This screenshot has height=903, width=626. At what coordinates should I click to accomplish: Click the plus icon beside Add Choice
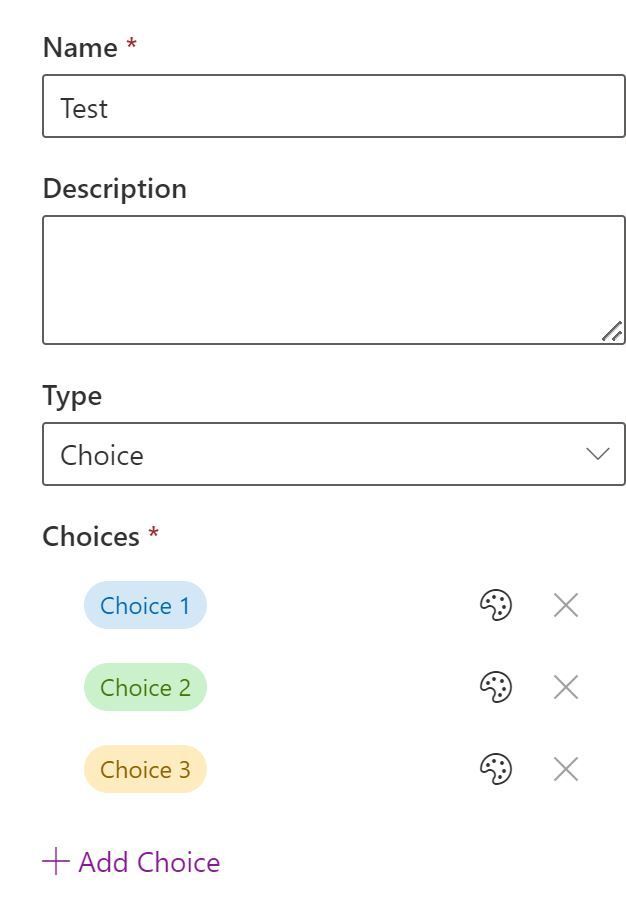[53, 861]
